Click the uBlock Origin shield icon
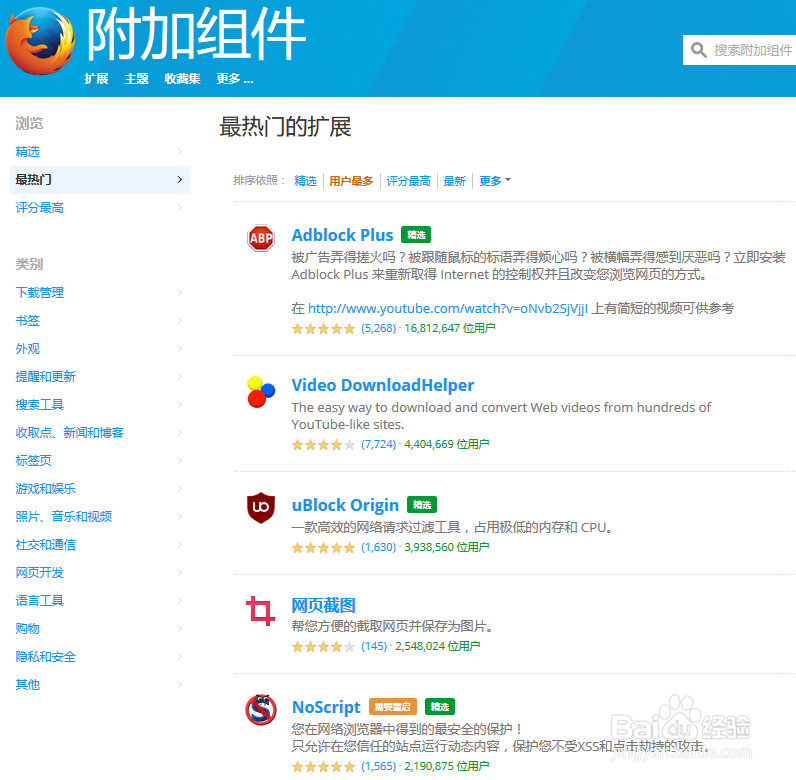The height and width of the screenshot is (780, 796). 261,507
